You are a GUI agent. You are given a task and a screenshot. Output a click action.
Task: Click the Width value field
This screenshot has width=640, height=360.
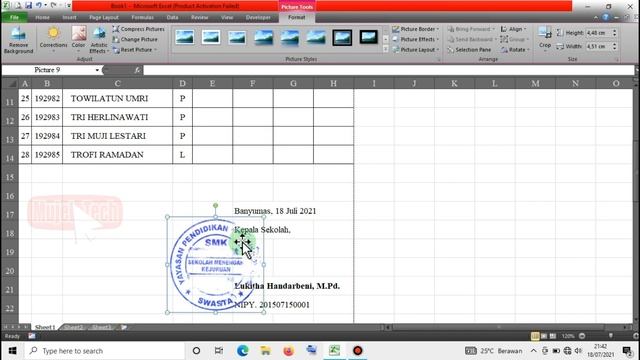coord(599,46)
